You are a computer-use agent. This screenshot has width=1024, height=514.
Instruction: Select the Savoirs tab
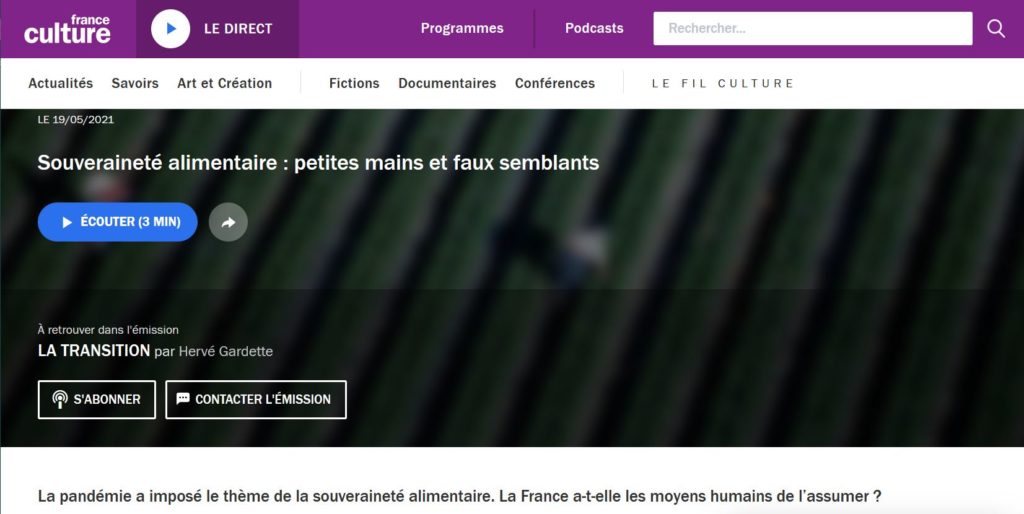click(x=135, y=83)
